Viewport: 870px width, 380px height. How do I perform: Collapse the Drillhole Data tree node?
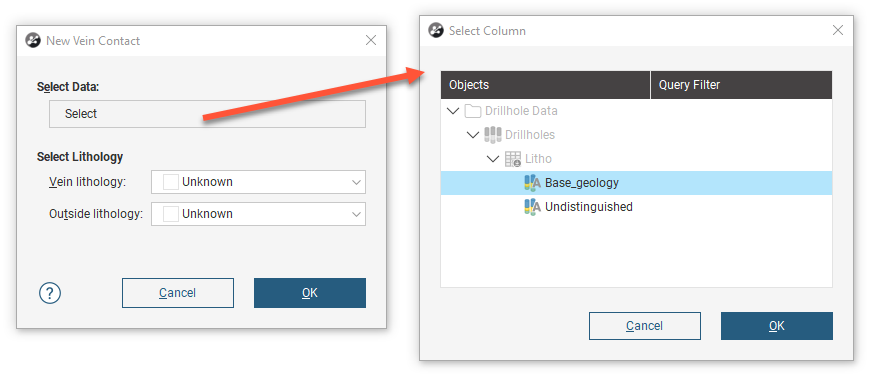(453, 111)
